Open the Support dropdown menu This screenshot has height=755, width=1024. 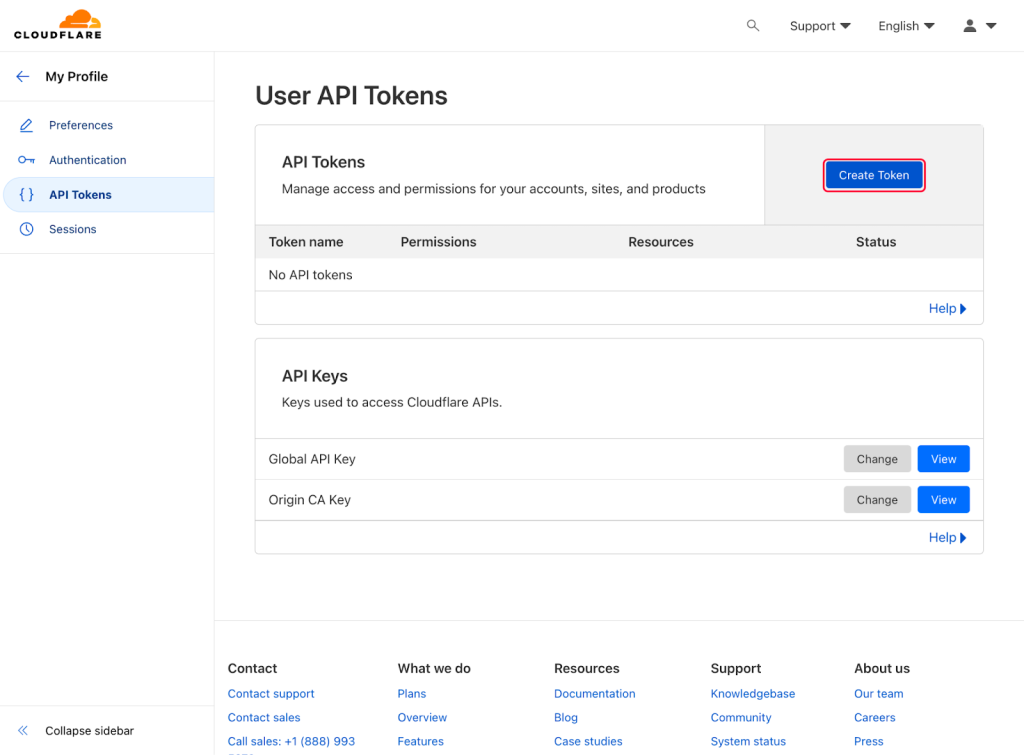(x=819, y=26)
